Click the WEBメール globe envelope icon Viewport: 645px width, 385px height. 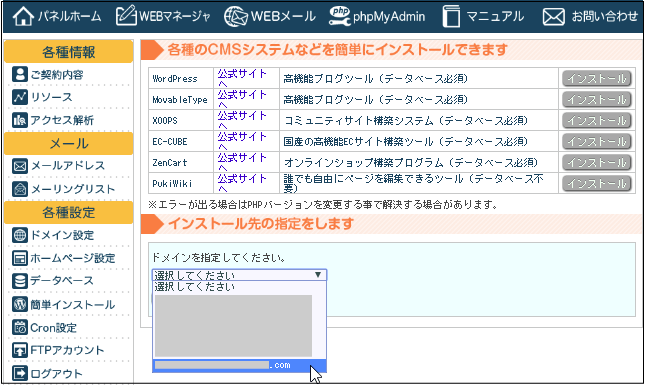click(x=236, y=16)
